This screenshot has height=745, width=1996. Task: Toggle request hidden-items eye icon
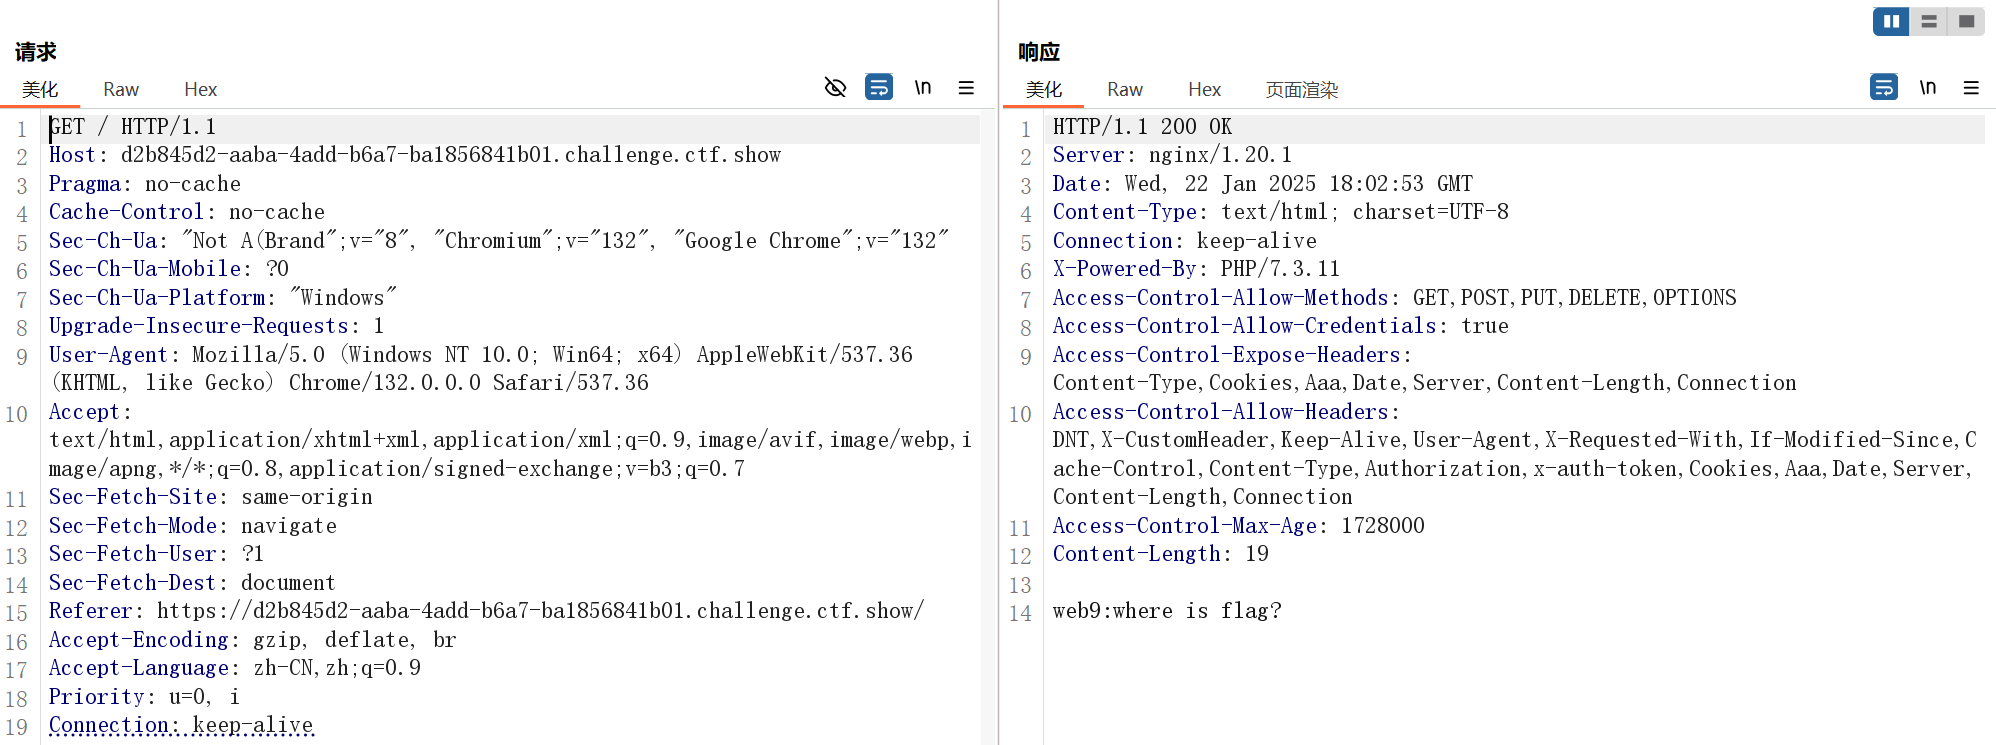835,88
